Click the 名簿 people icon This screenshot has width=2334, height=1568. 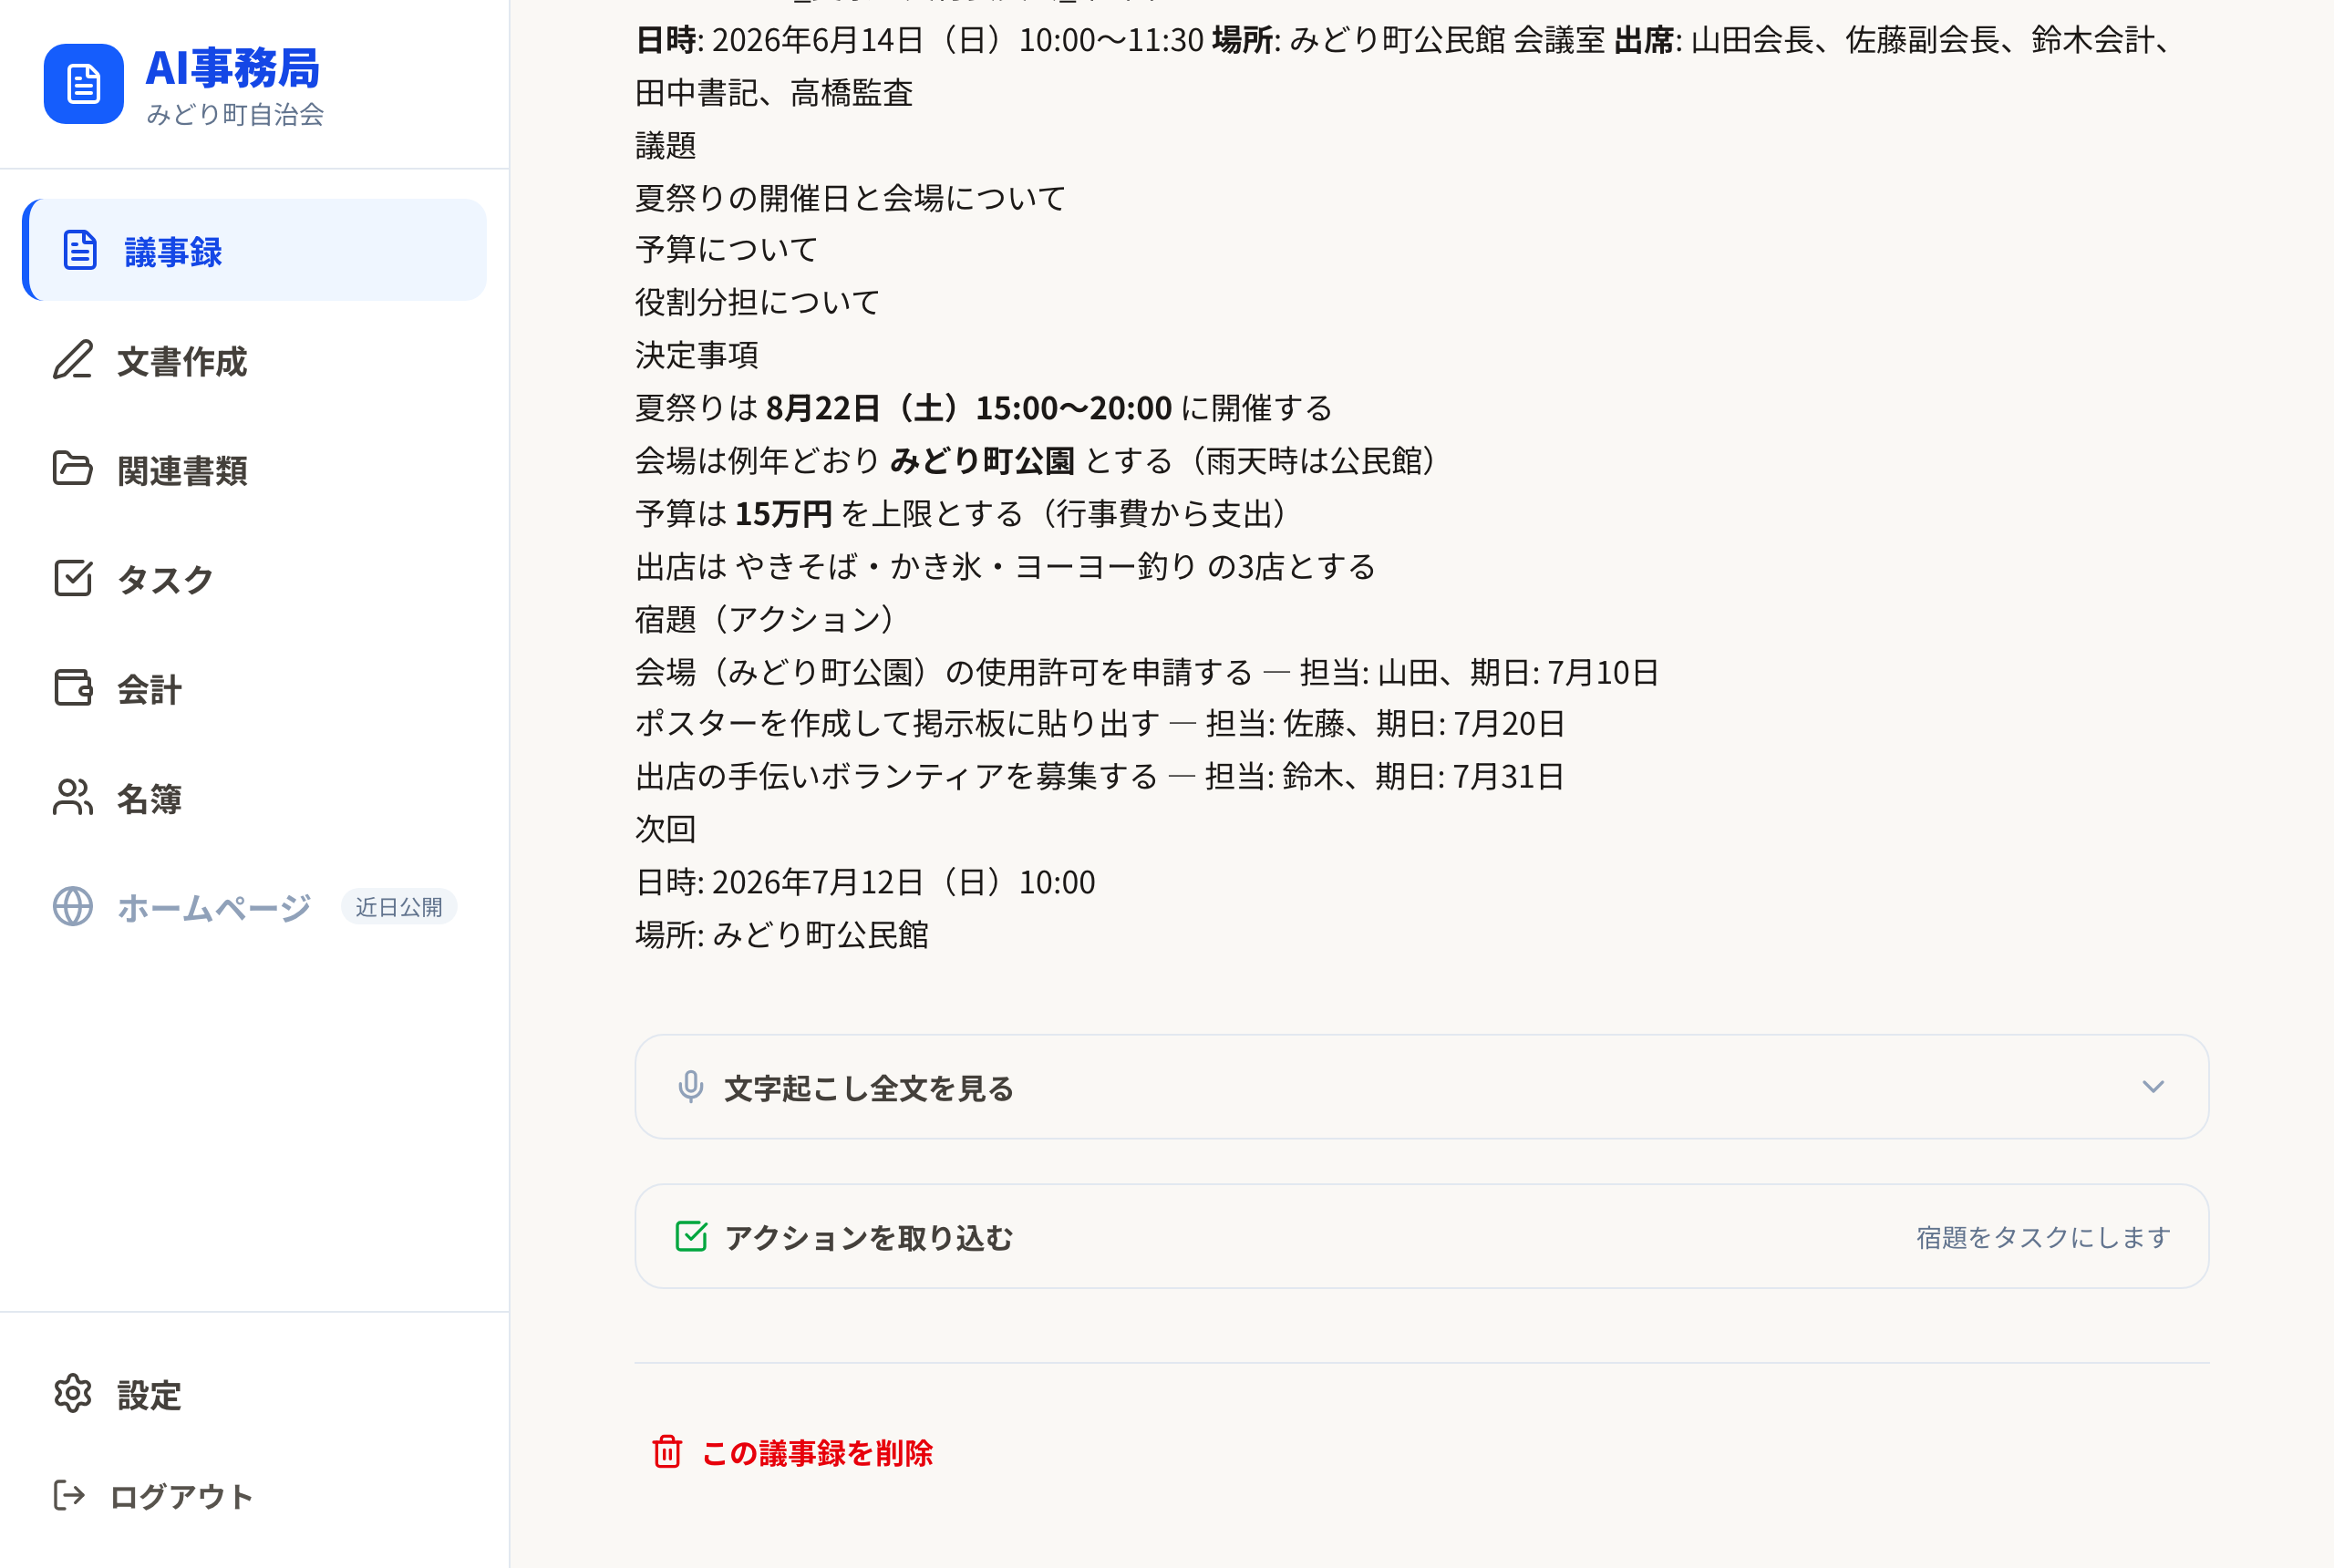coord(73,798)
